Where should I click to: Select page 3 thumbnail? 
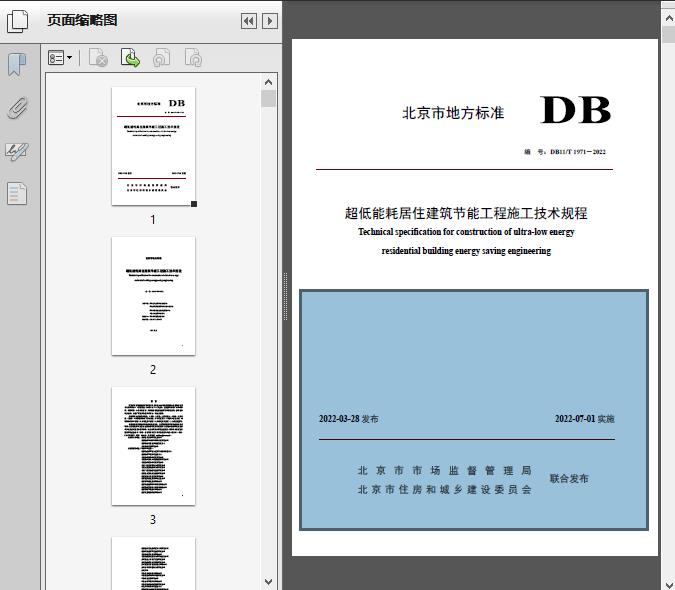(x=153, y=446)
